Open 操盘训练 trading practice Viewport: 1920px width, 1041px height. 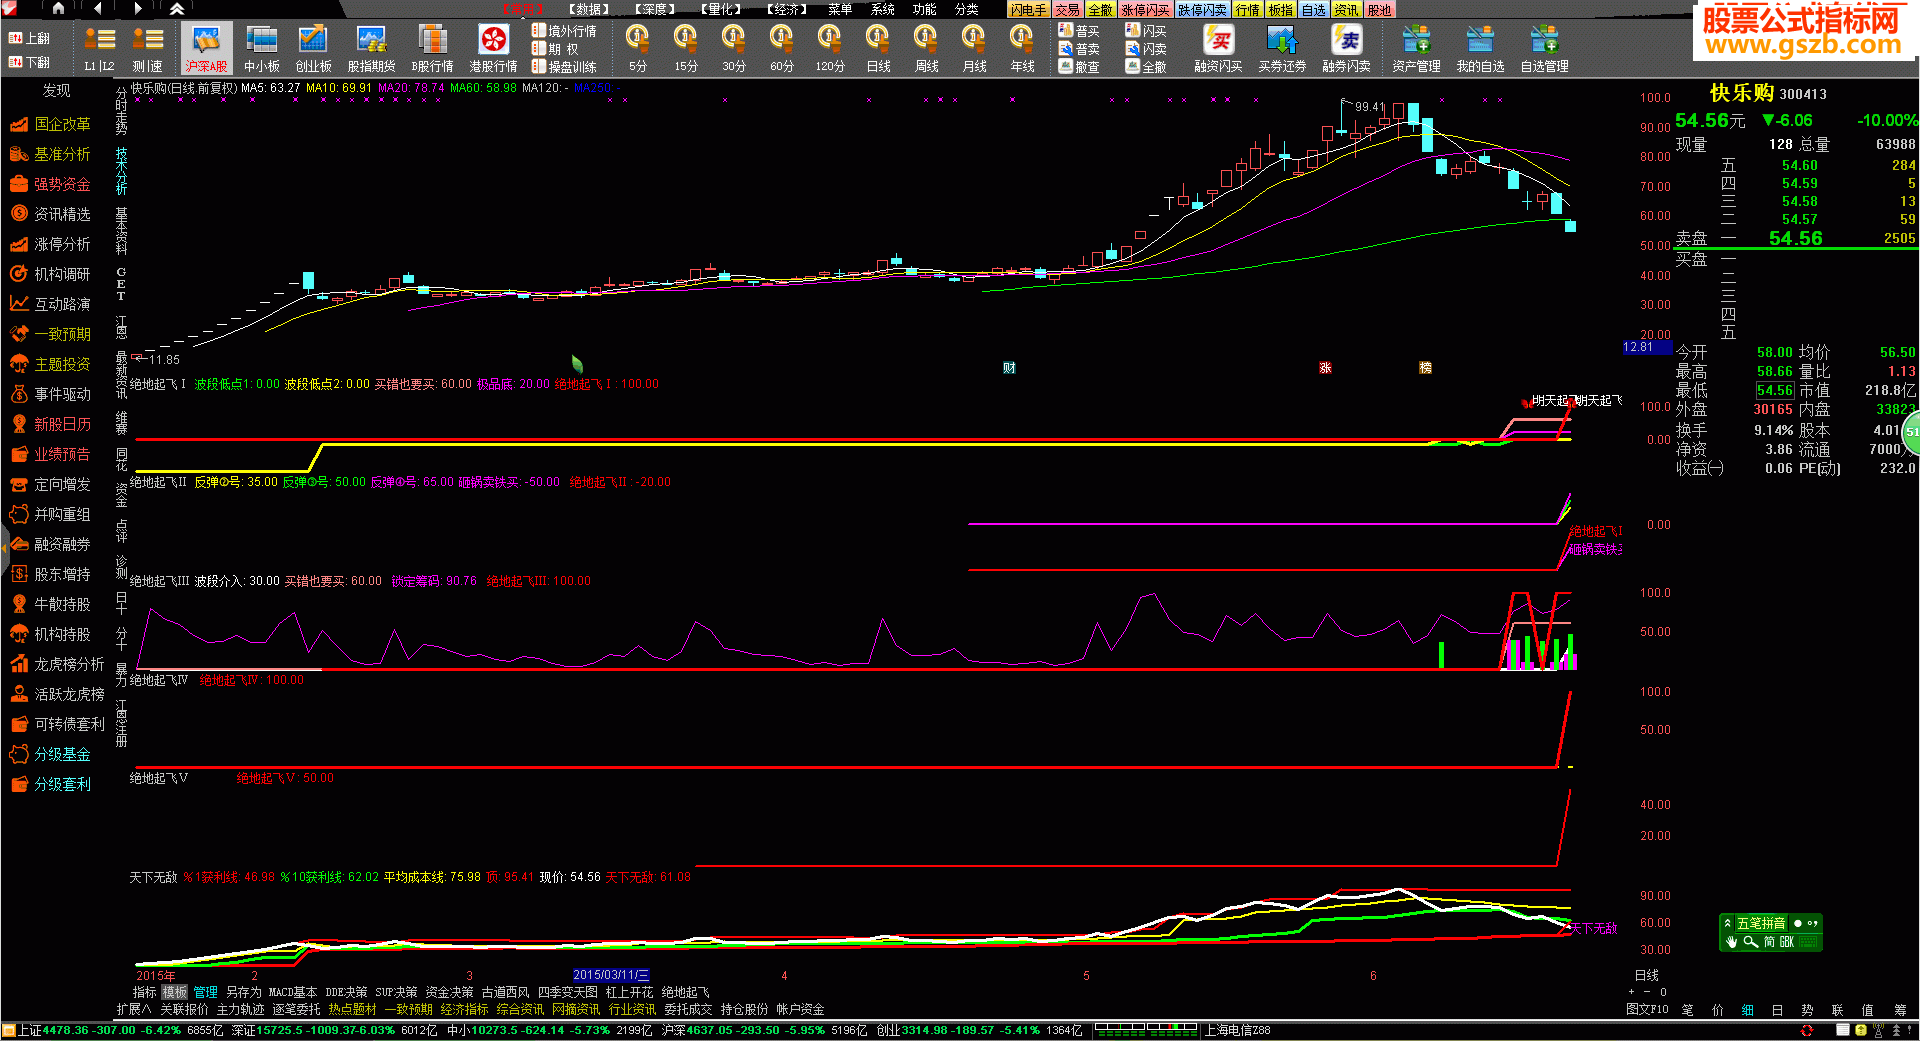point(564,67)
